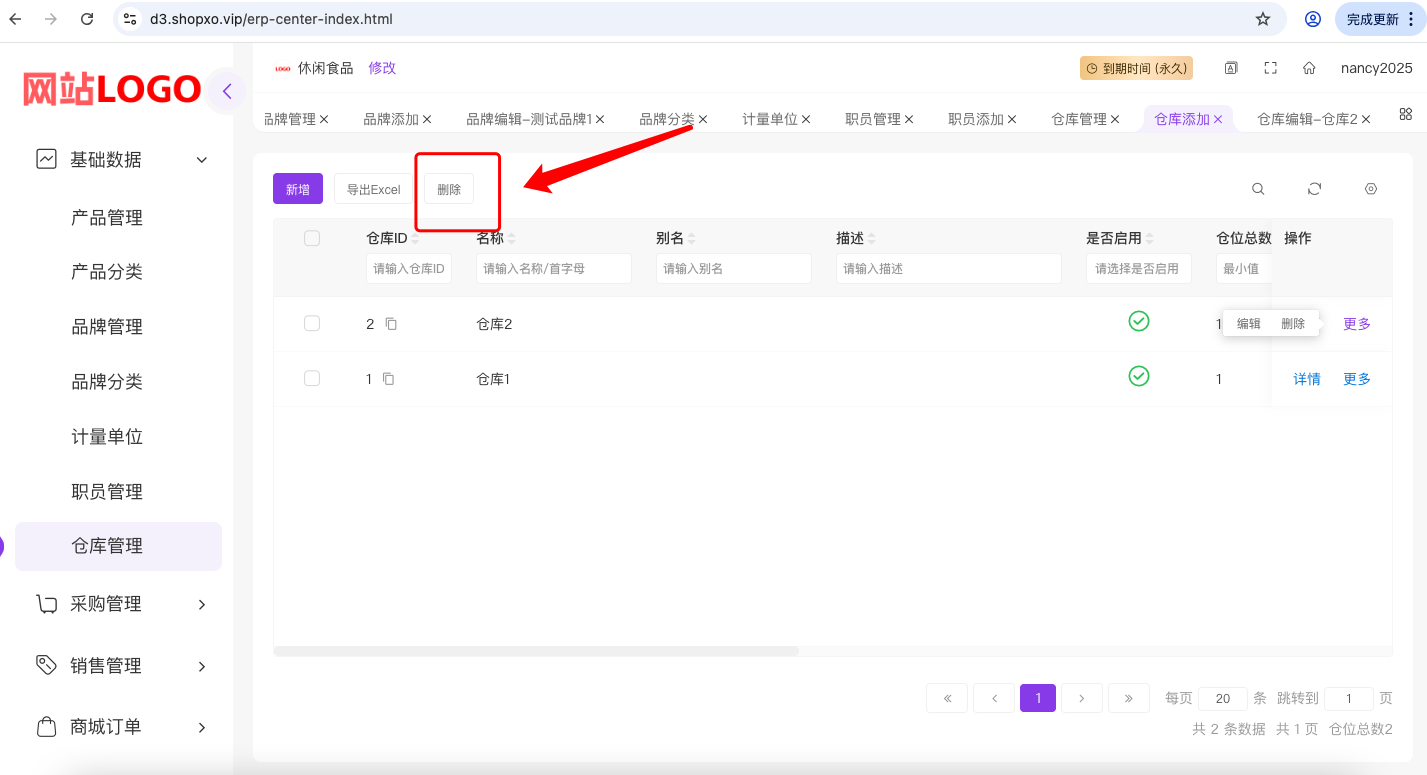Open 详情 for warehouse 仓库1

(1307, 379)
